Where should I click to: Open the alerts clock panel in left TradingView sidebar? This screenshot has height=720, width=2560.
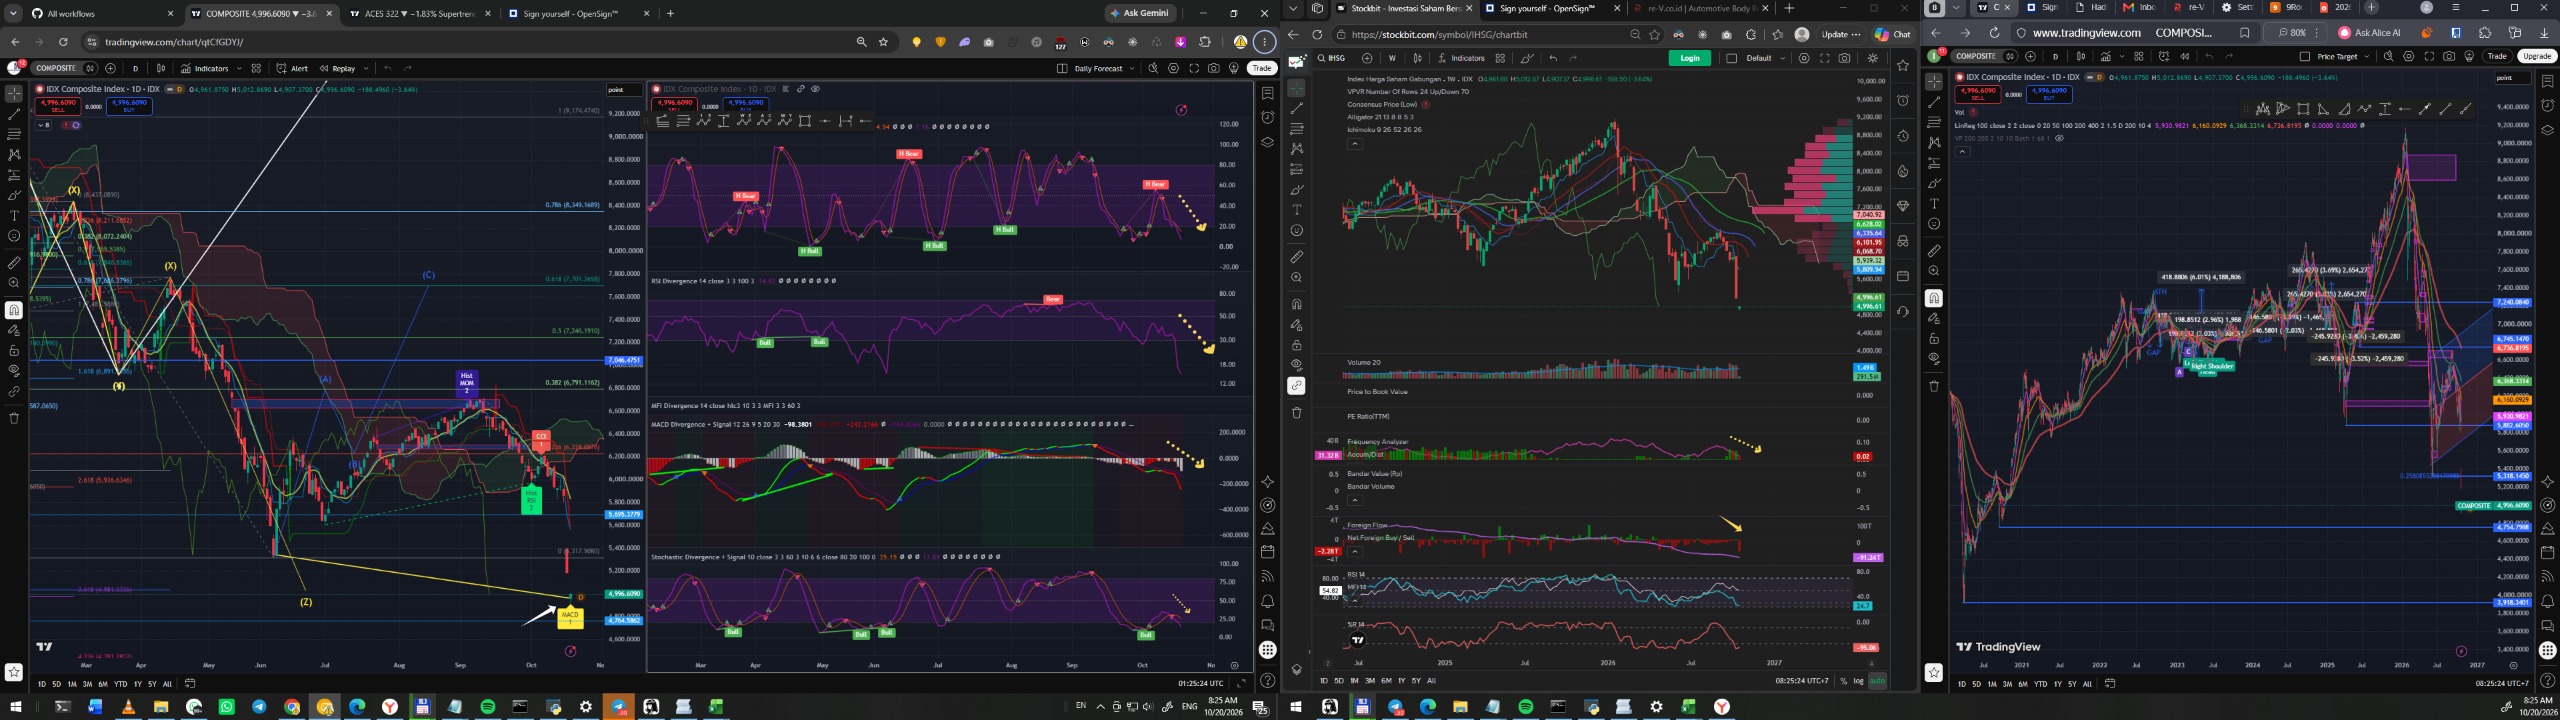[1267, 117]
